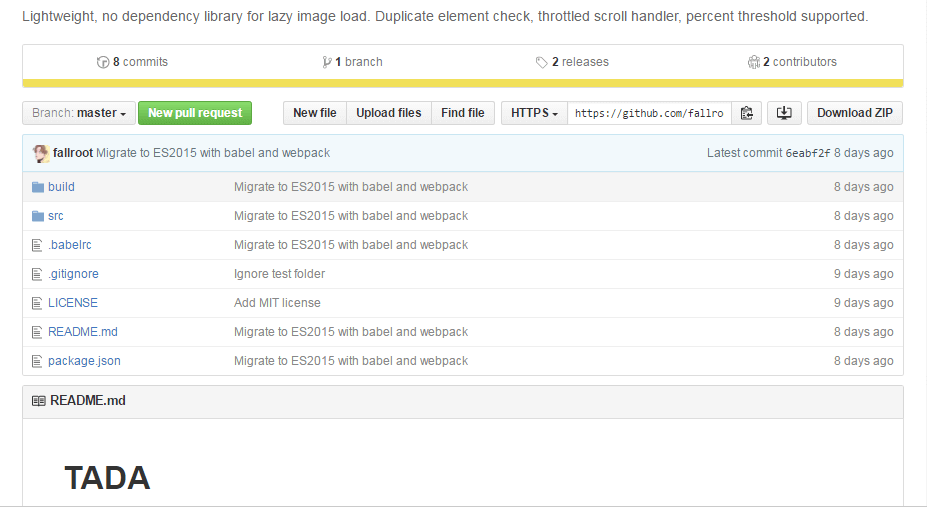Click the README.md panel header title
This screenshot has width=927, height=507.
pyautogui.click(x=87, y=401)
